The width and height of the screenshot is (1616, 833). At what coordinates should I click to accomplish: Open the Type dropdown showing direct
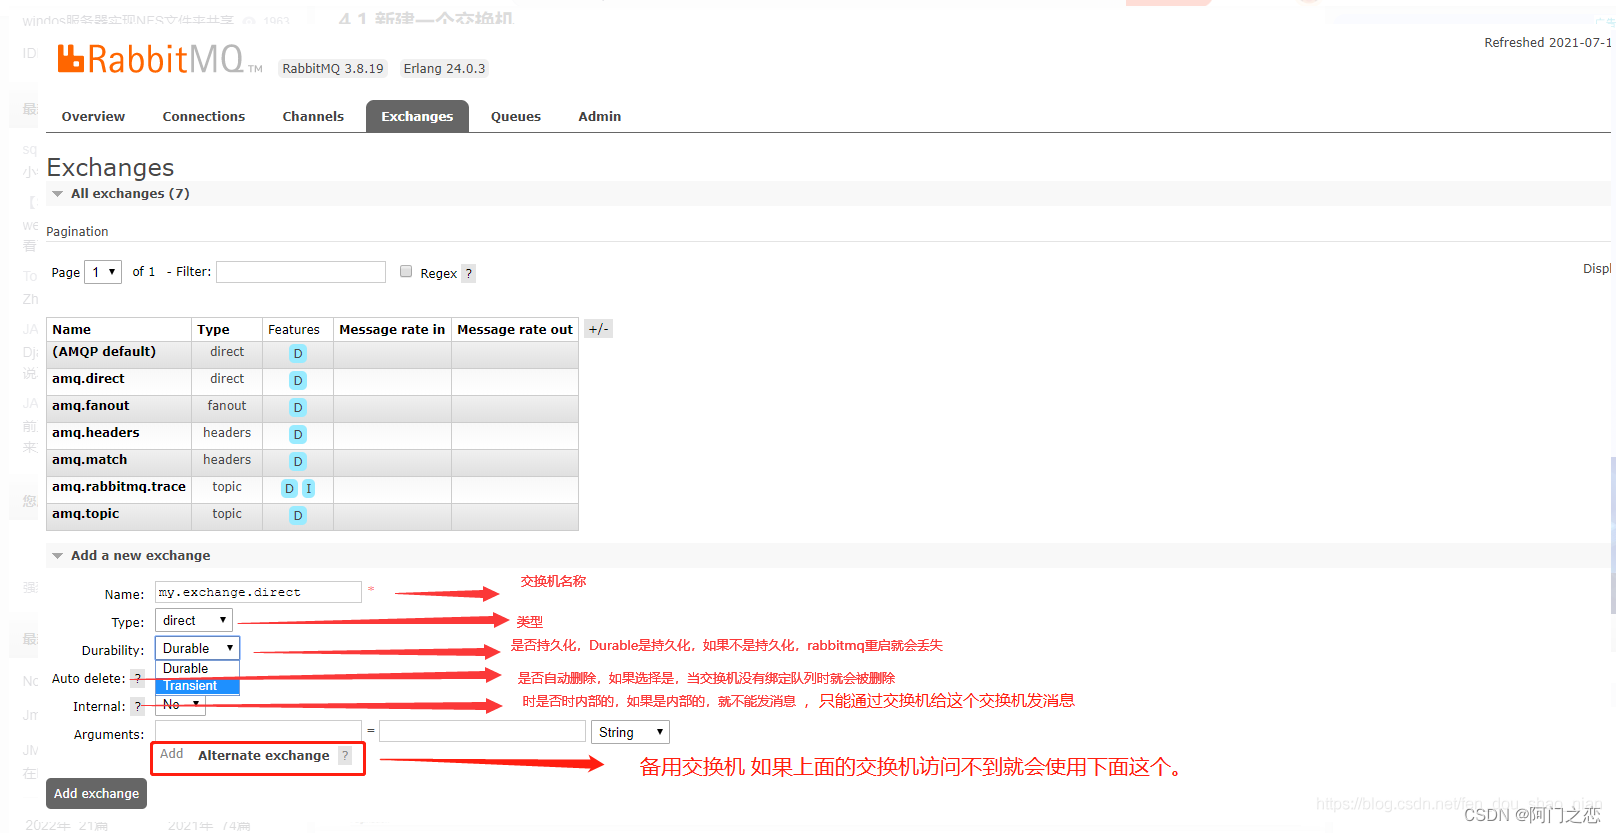(194, 620)
